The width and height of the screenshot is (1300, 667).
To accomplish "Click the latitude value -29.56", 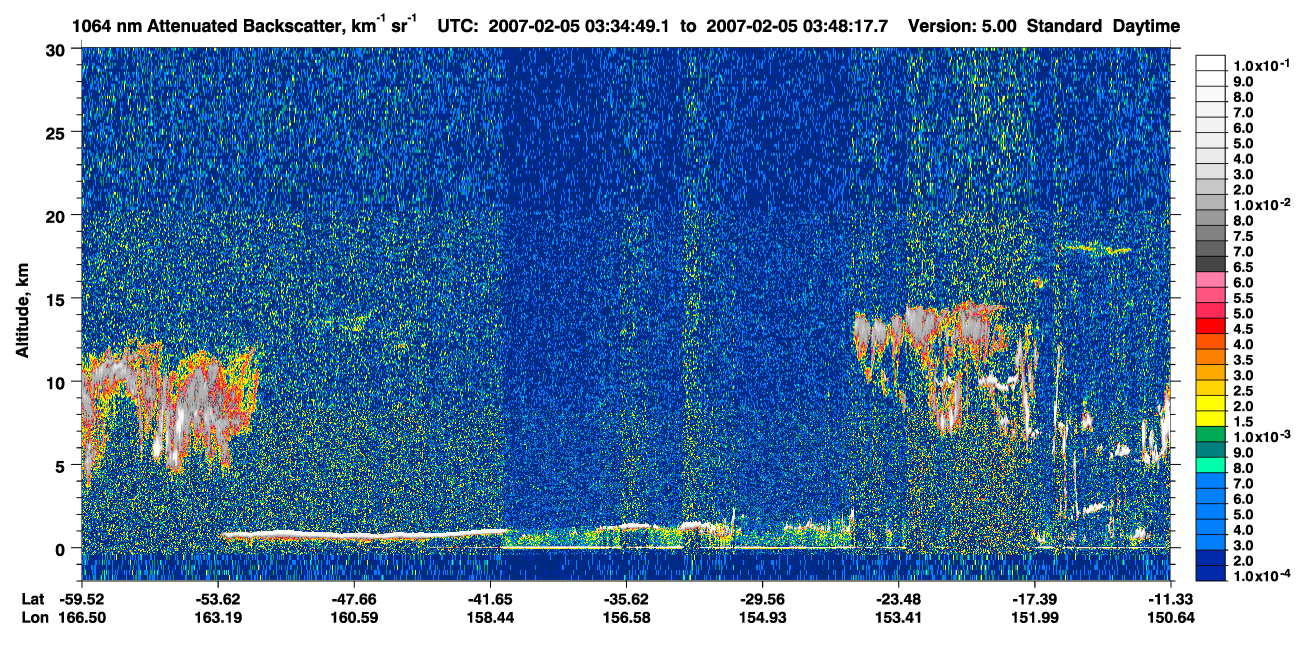I will [x=762, y=598].
